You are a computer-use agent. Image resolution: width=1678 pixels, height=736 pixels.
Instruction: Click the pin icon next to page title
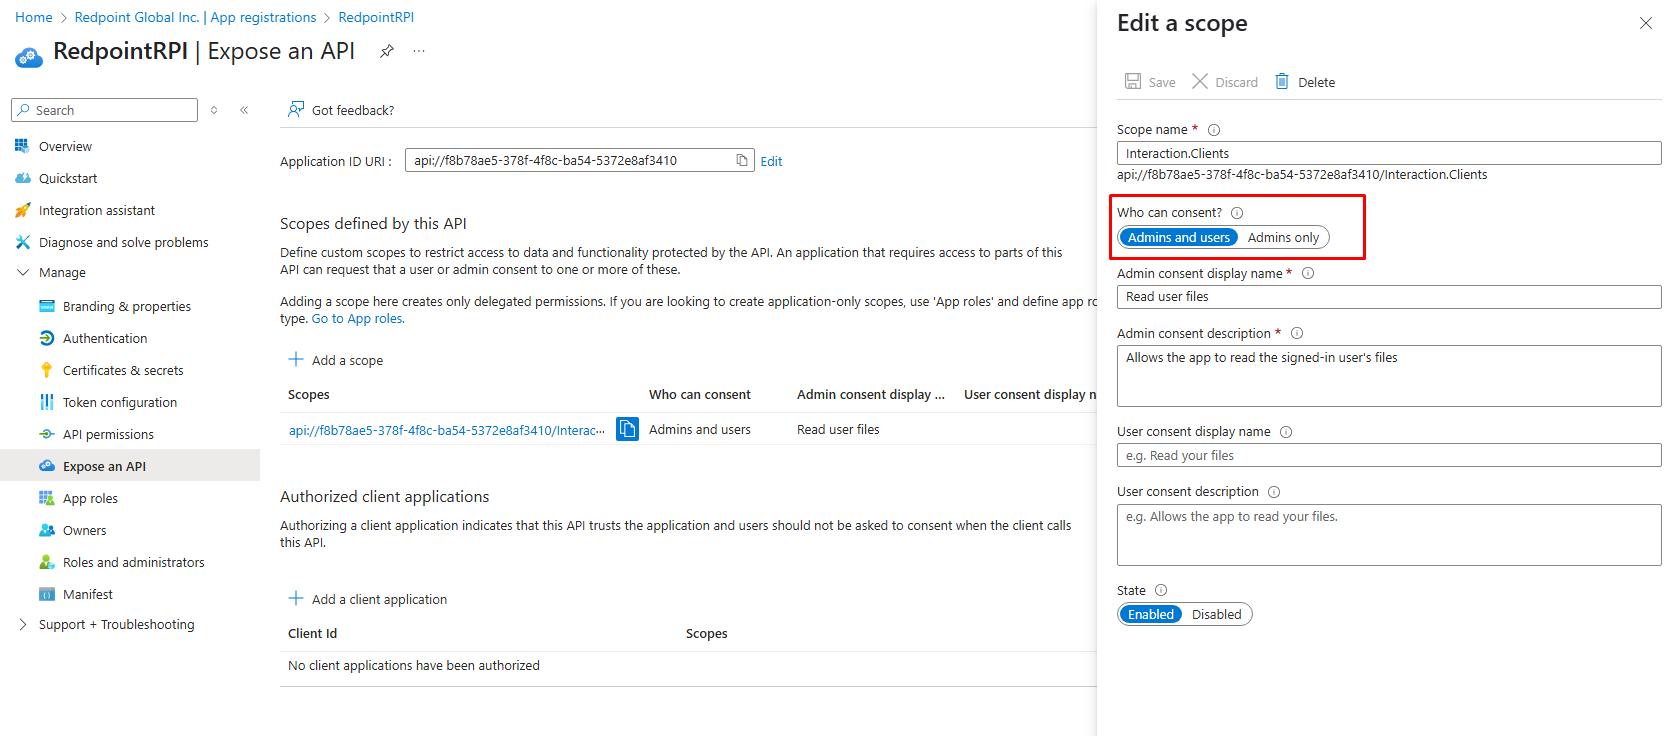pos(387,51)
